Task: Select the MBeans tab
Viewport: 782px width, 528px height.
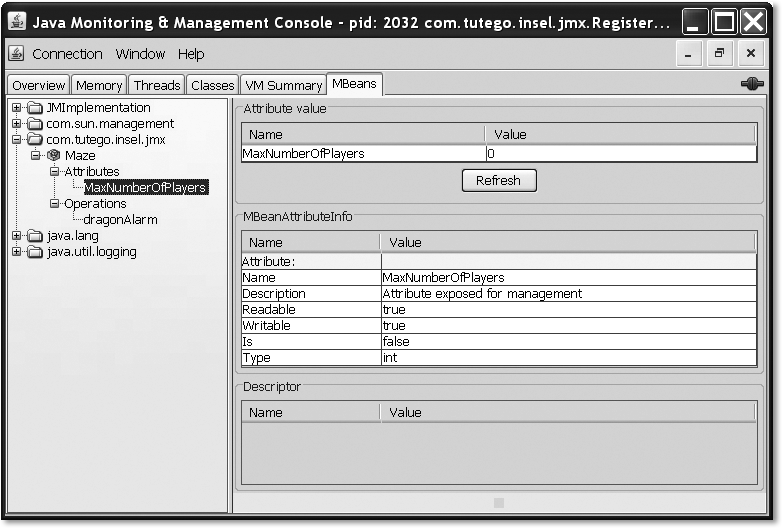Action: (354, 84)
